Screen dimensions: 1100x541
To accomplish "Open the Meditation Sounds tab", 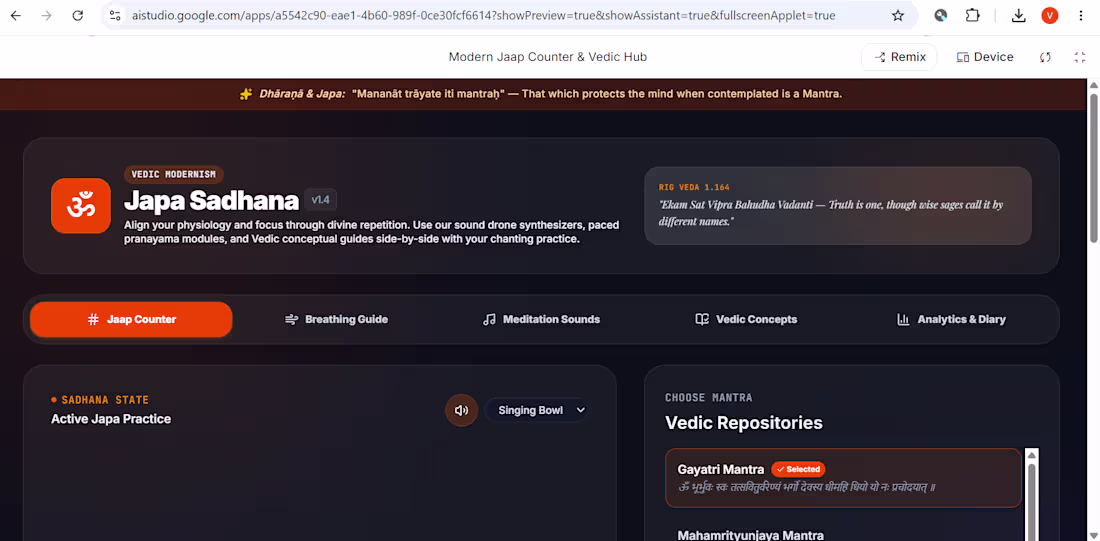I will [x=541, y=319].
